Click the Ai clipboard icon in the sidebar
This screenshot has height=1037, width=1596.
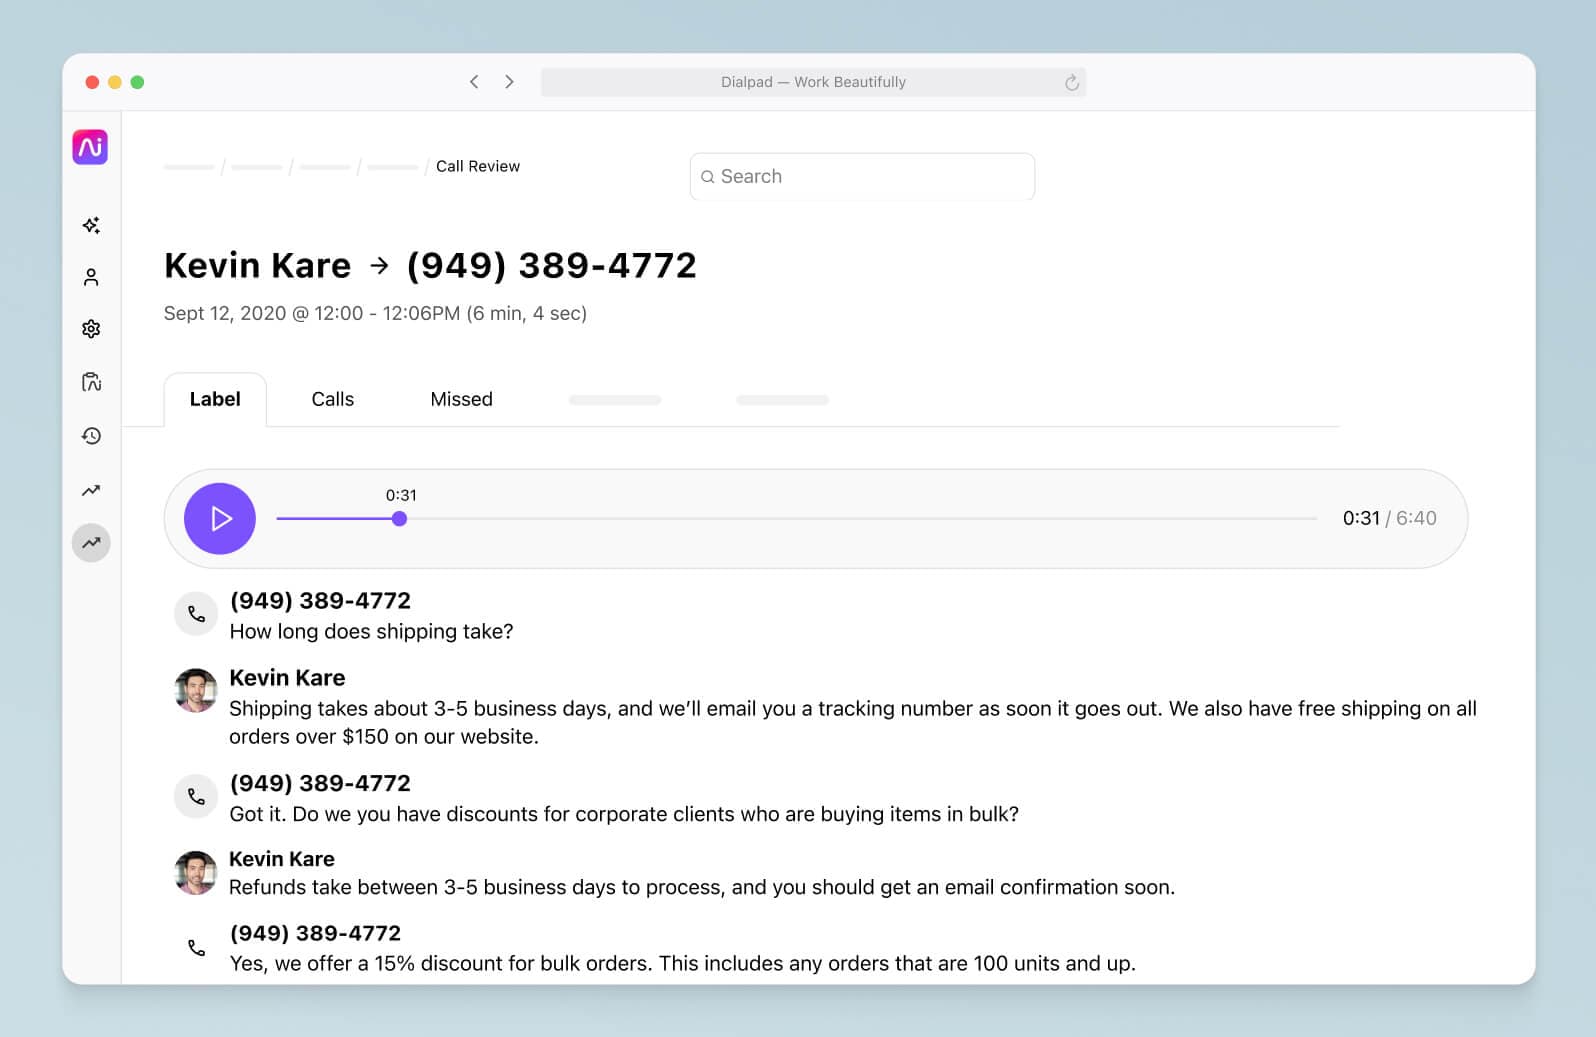coord(91,382)
